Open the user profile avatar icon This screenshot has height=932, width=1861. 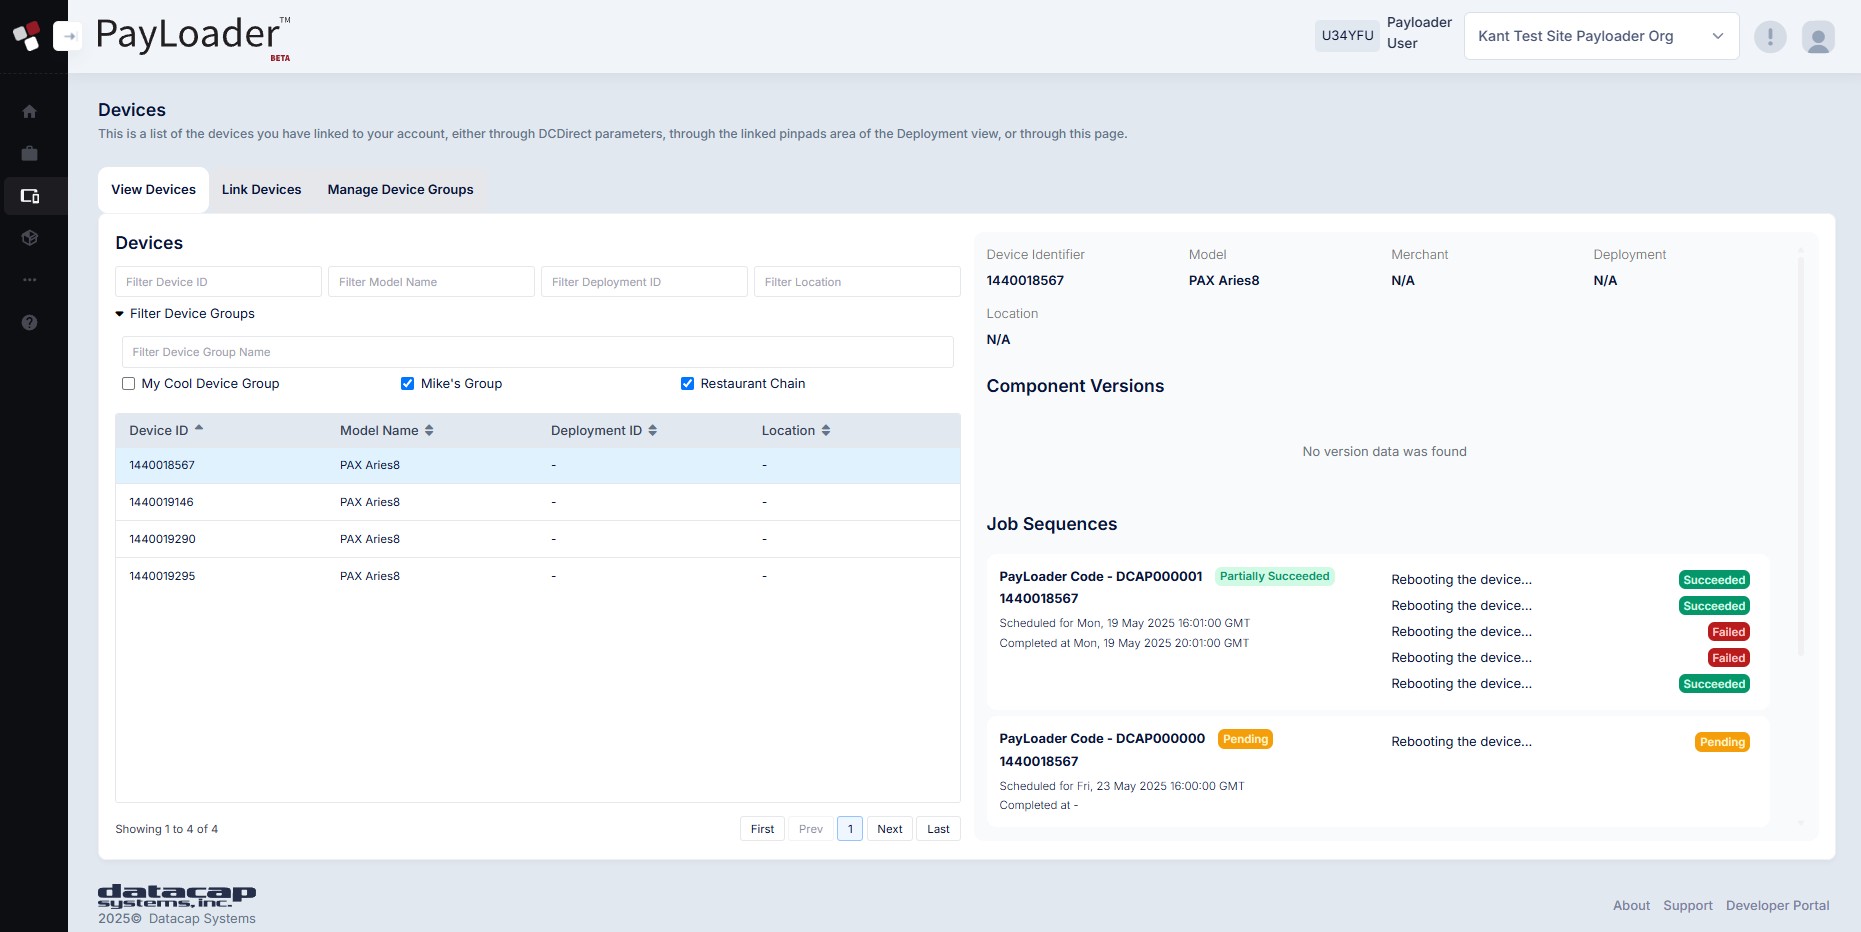click(x=1818, y=37)
